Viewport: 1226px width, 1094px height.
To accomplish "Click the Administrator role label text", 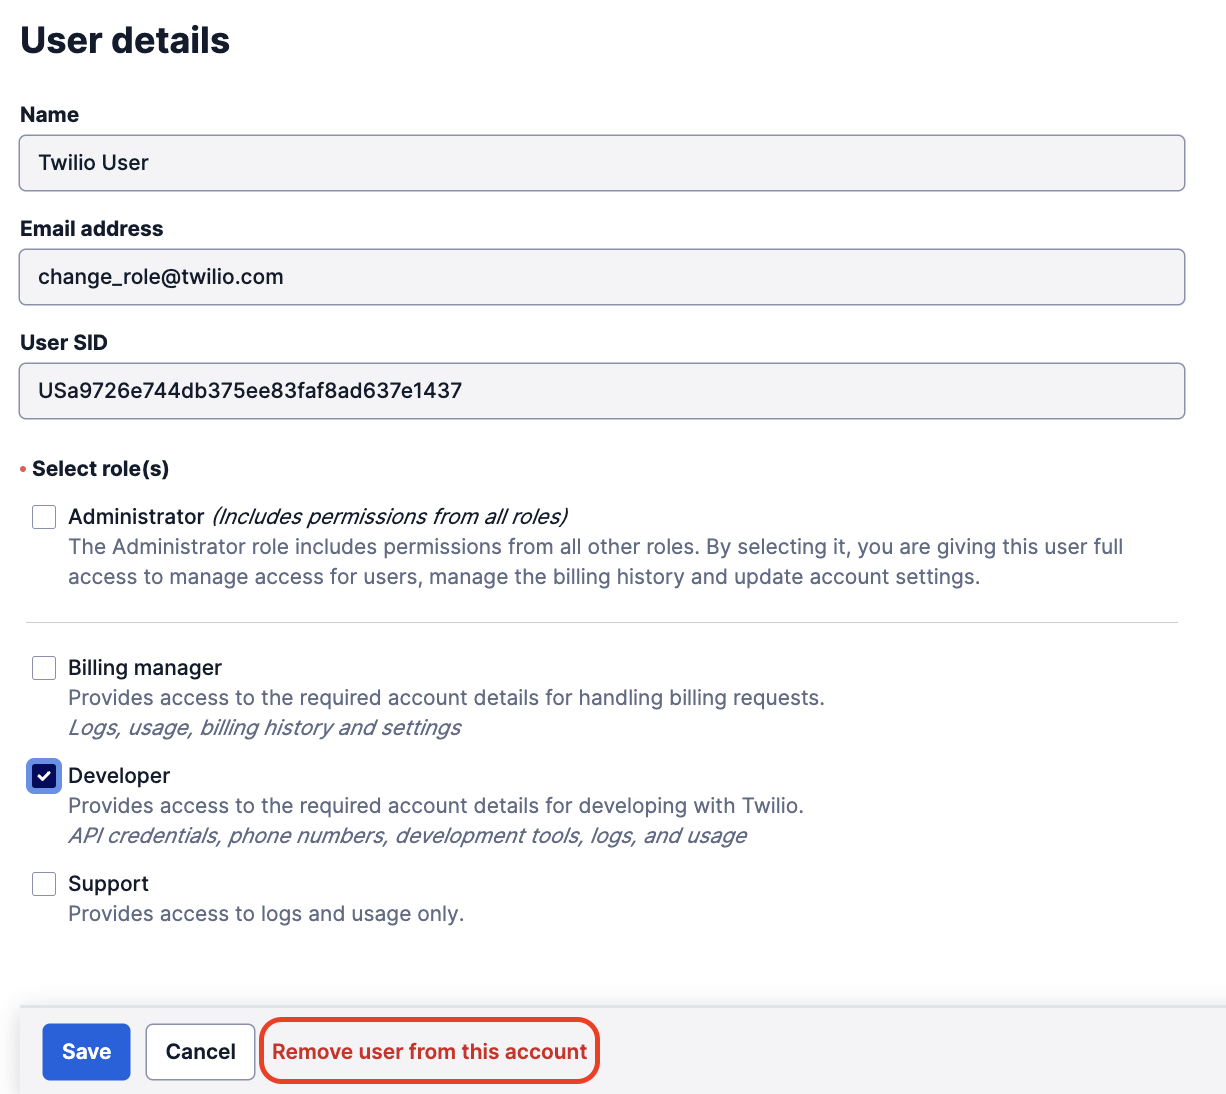I will coord(136,517).
